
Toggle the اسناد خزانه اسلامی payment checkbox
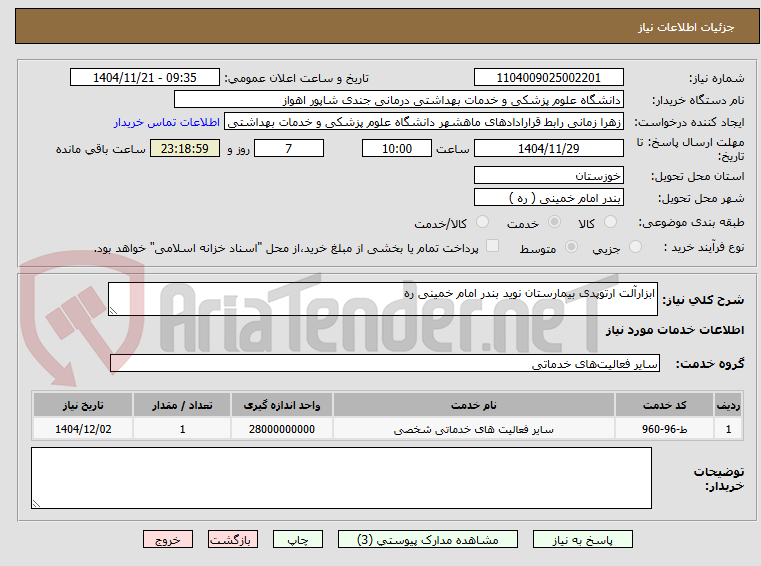pos(492,246)
